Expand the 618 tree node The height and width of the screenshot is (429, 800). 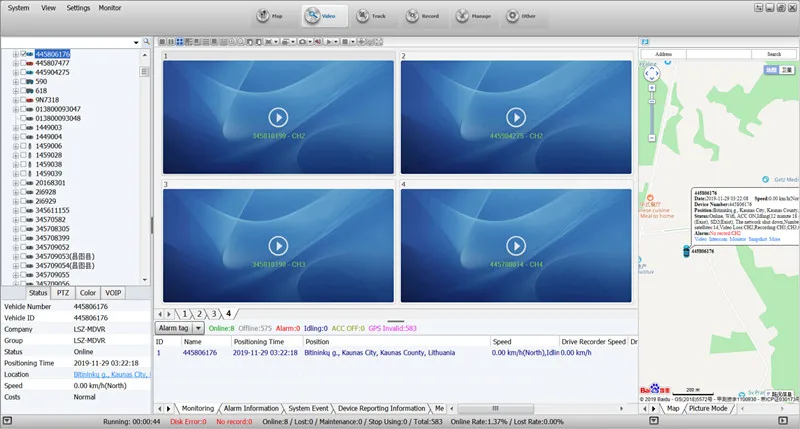(x=15, y=90)
